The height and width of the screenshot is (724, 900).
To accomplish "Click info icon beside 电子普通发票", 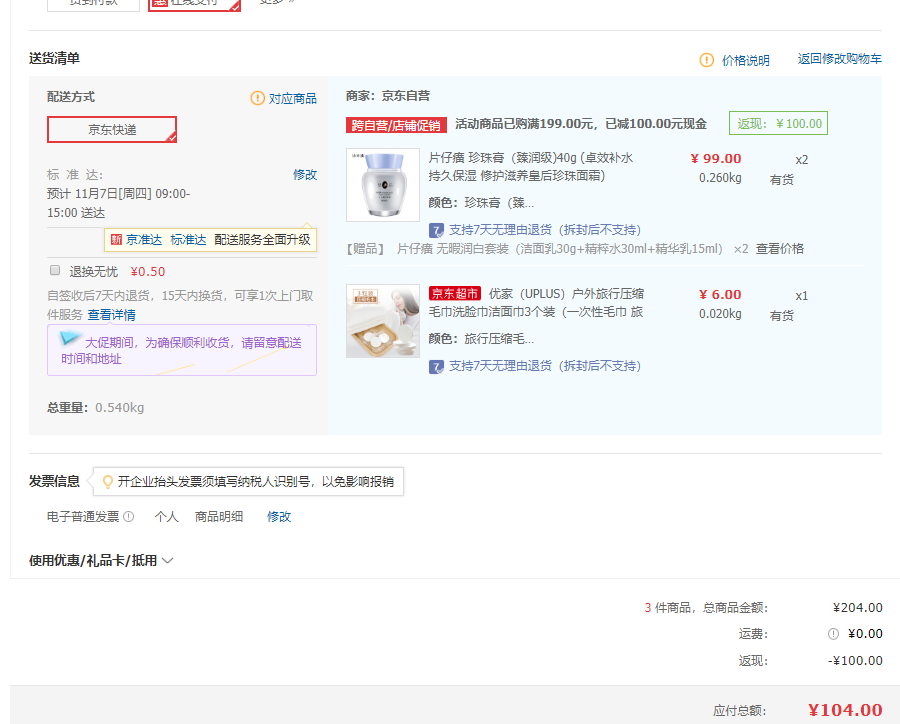I will (x=129, y=516).
